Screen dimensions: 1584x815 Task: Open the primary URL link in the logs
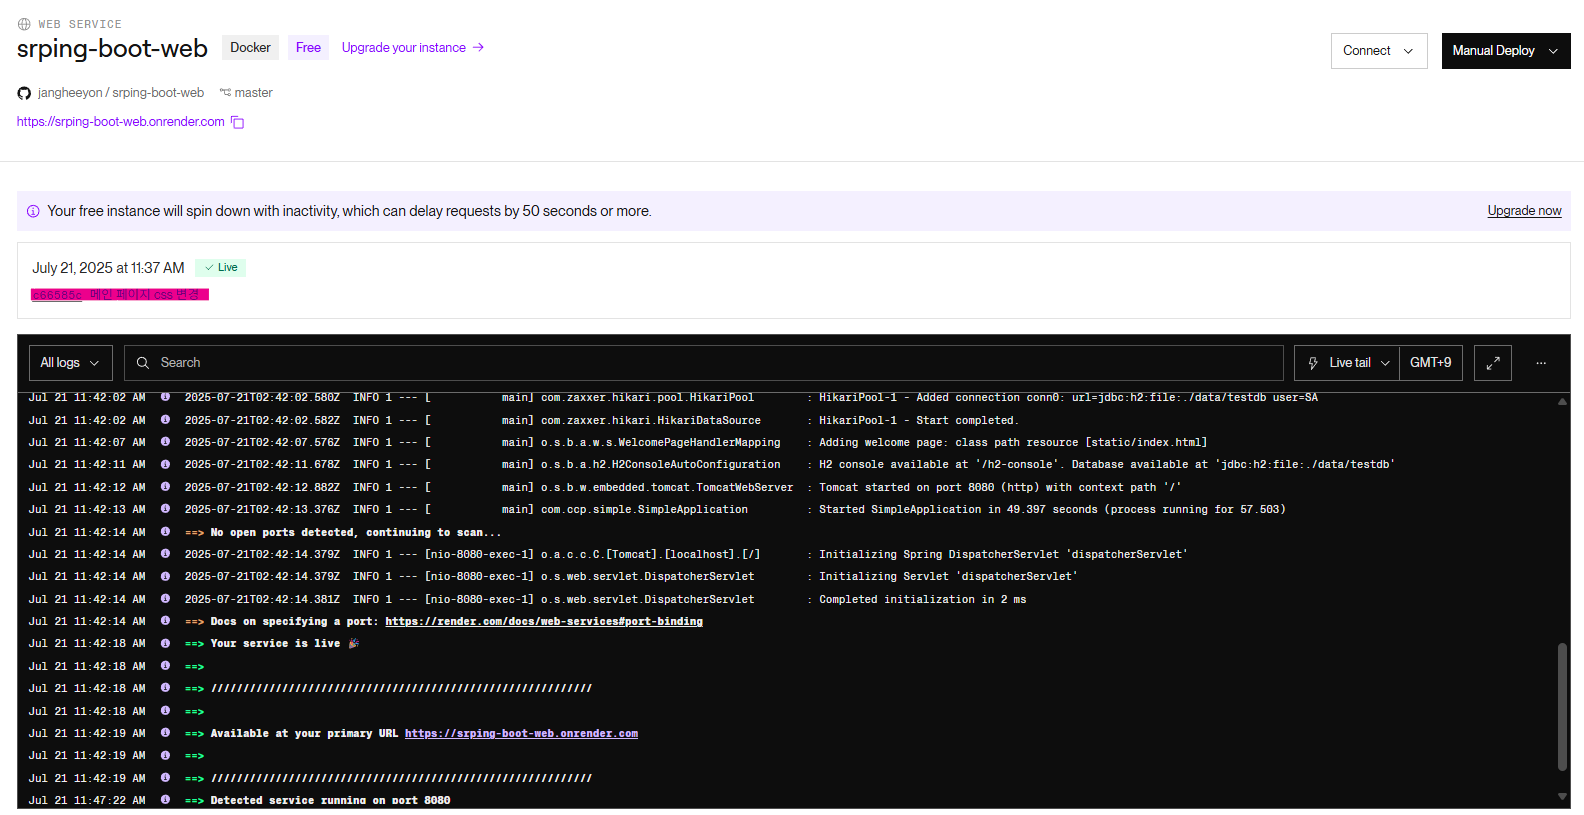tap(521, 733)
